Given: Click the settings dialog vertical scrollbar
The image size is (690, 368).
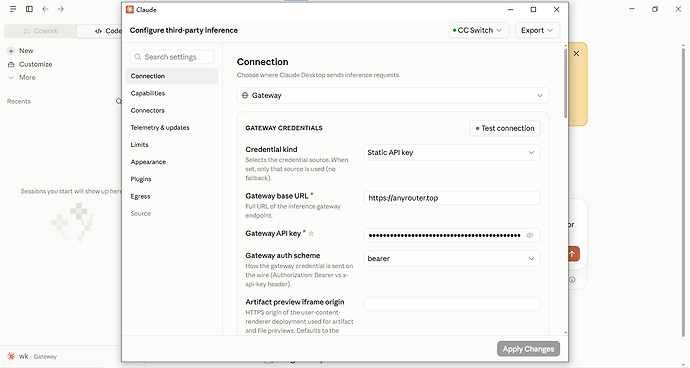Looking at the screenshot, I should (x=565, y=84).
